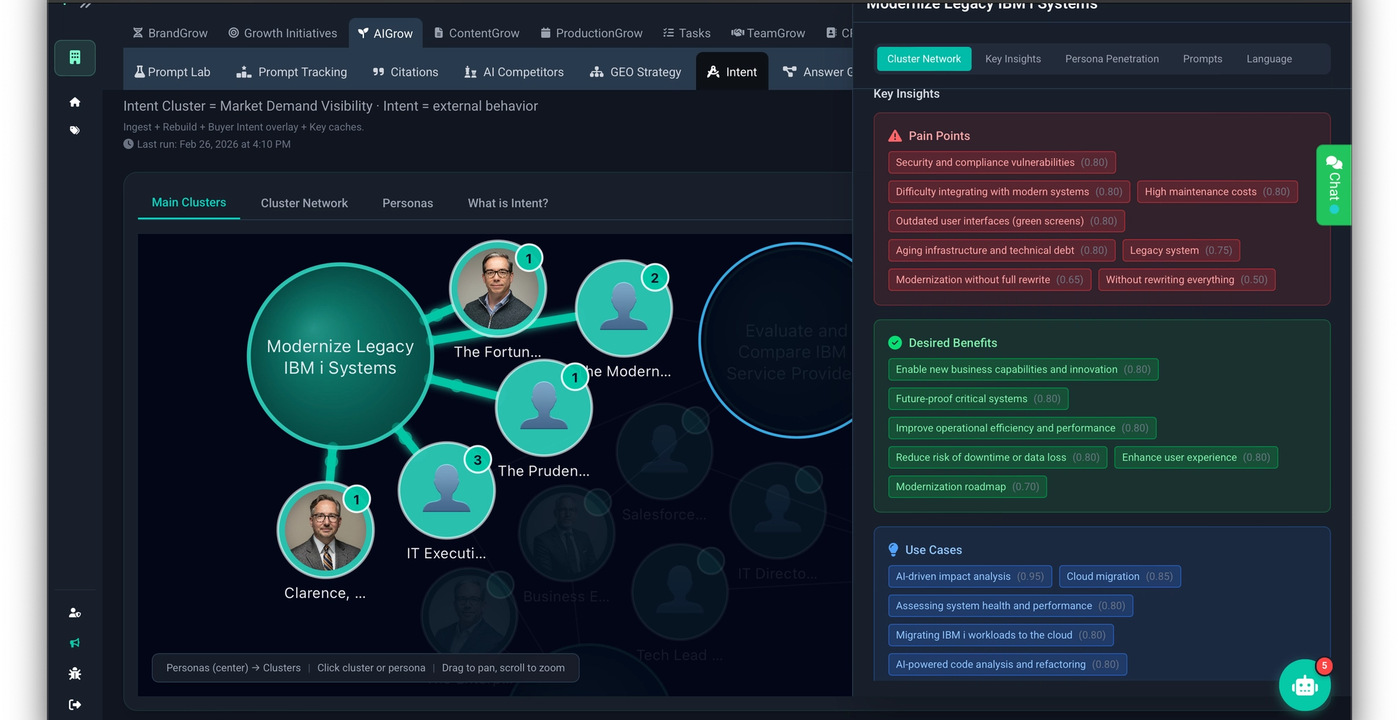Click the Difficulty integrating with modern systems chip
The image size is (1400, 720).
click(1009, 192)
